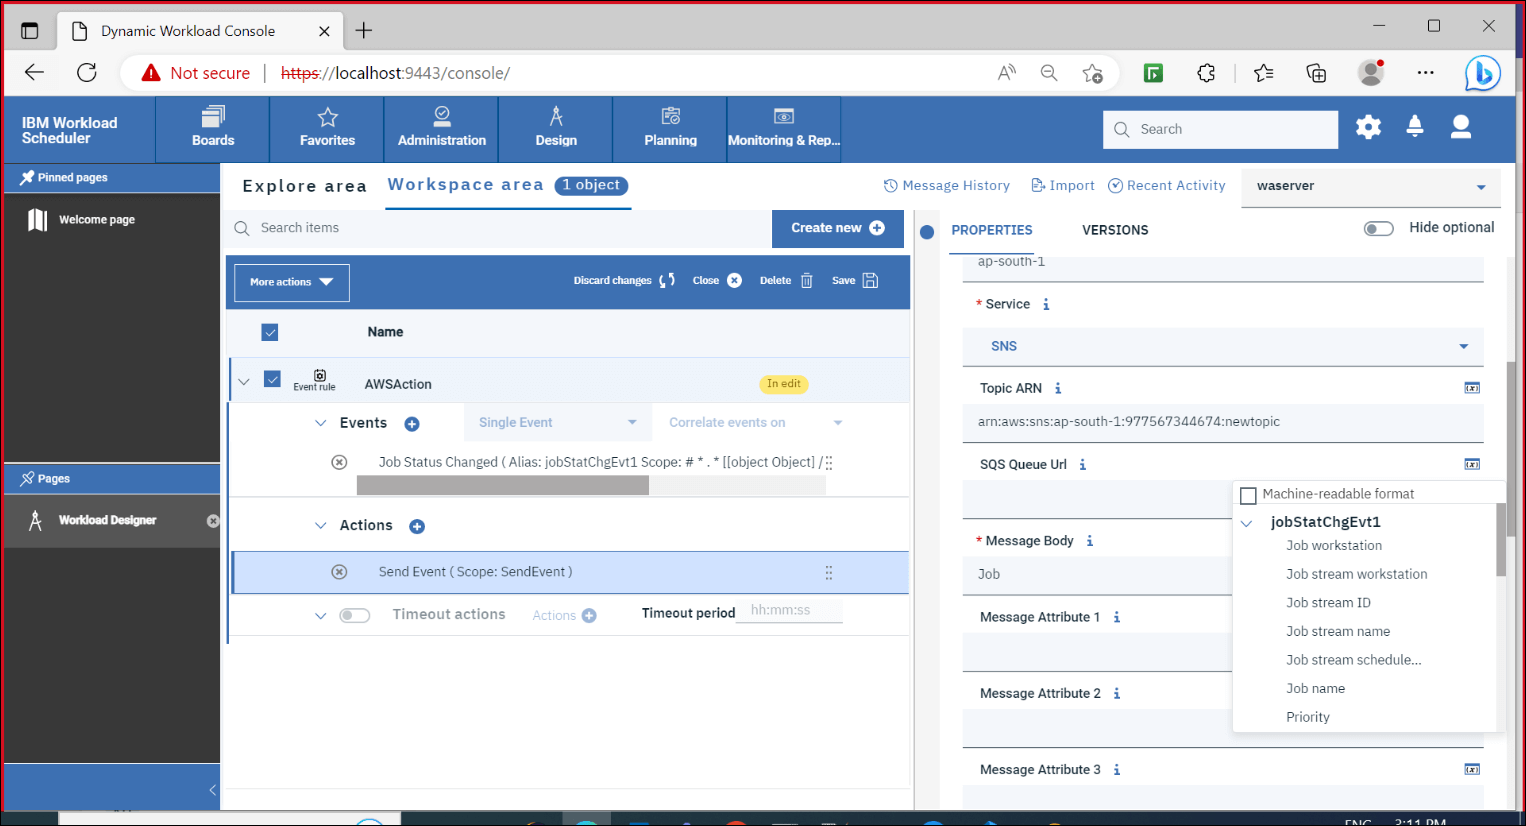Image resolution: width=1526 pixels, height=826 pixels.
Task: Select Priority variable from list
Action: pos(1308,717)
